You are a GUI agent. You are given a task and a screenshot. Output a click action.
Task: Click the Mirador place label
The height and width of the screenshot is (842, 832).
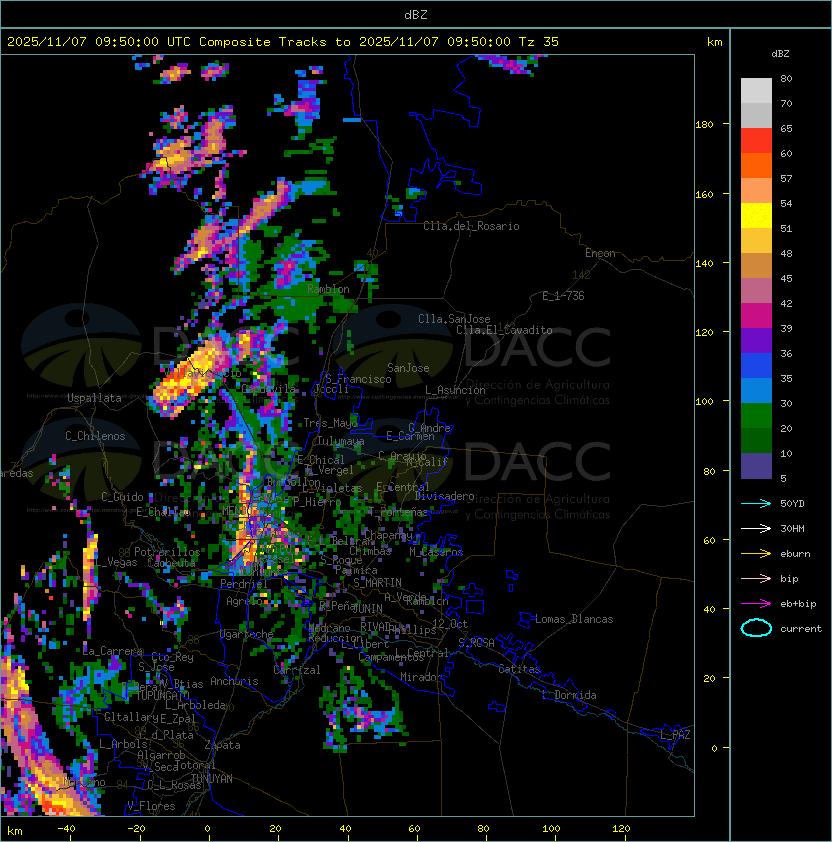[422, 677]
